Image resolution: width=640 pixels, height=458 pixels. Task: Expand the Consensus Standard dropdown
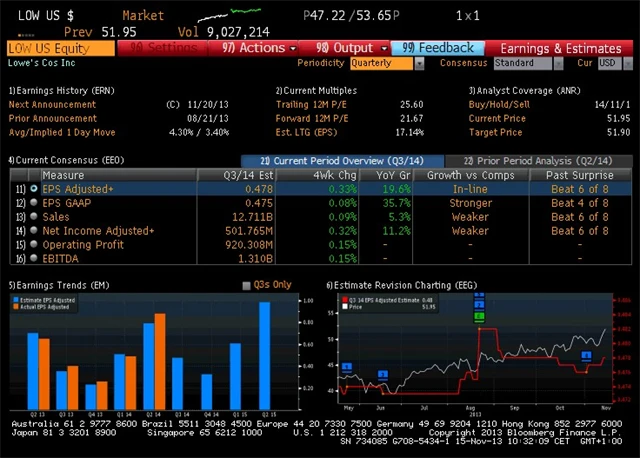(x=528, y=63)
